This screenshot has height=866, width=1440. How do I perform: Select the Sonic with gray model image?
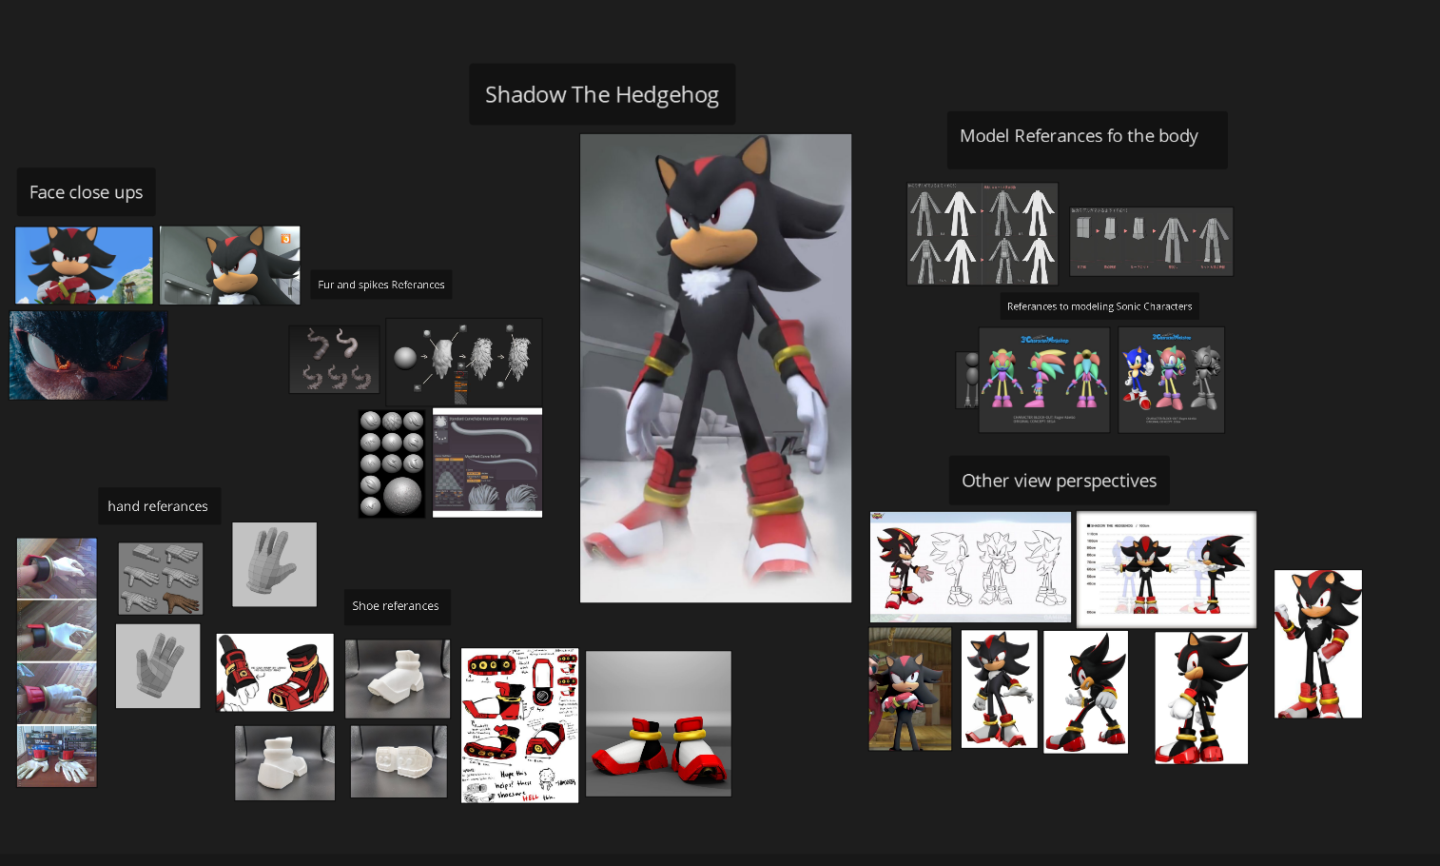(x=1172, y=380)
